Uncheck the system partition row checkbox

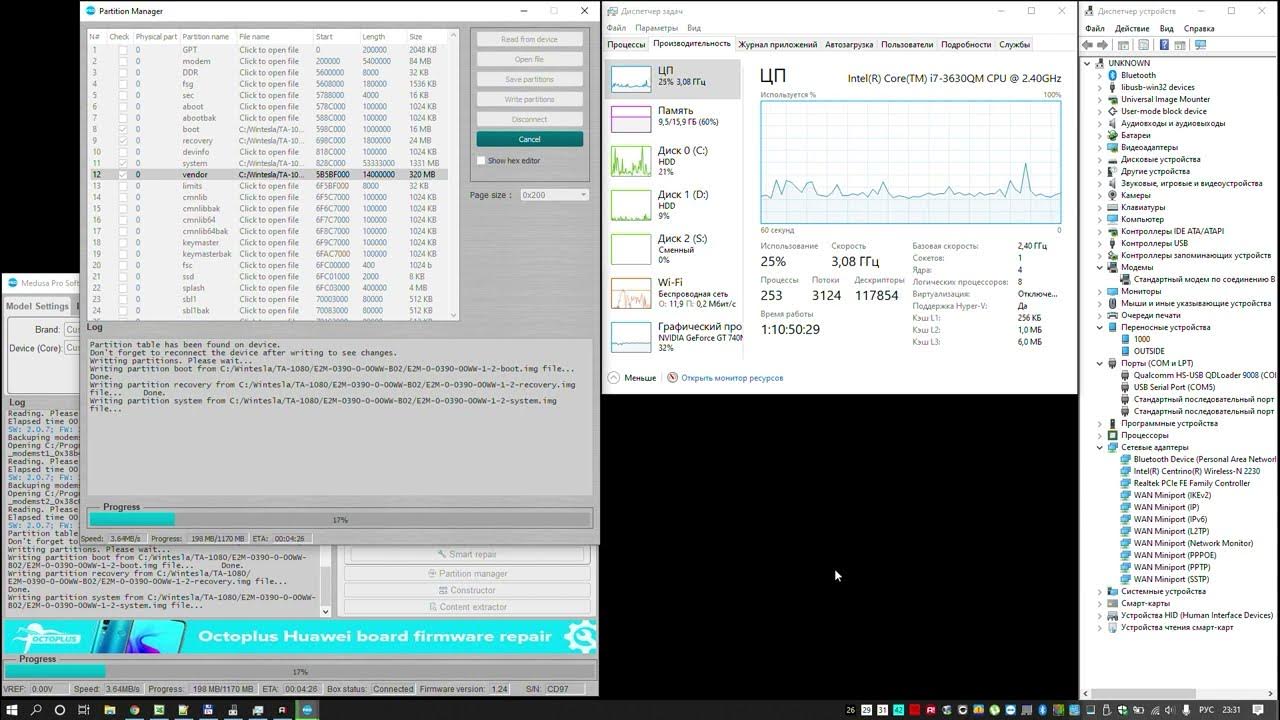122,163
